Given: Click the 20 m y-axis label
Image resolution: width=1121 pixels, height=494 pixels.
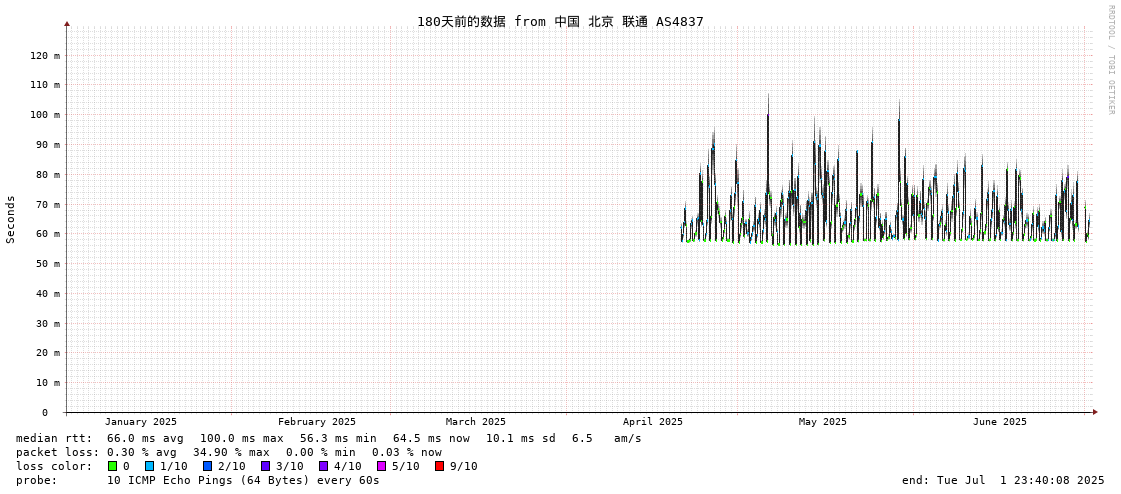Looking at the screenshot, I should pyautogui.click(x=49, y=352).
